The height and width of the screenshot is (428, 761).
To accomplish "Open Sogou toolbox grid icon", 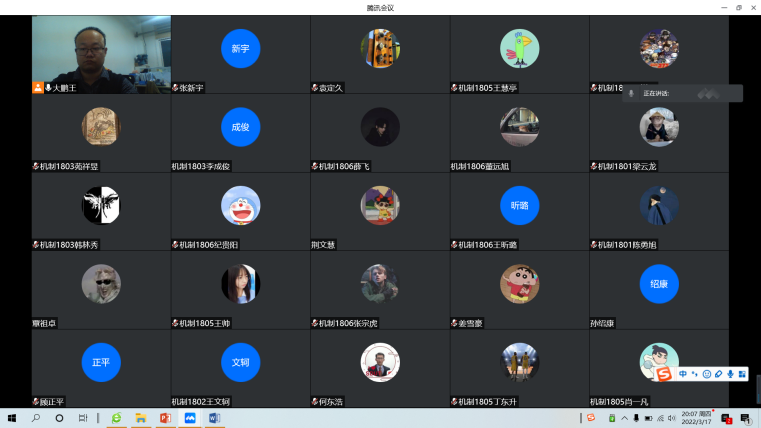I will pos(742,374).
